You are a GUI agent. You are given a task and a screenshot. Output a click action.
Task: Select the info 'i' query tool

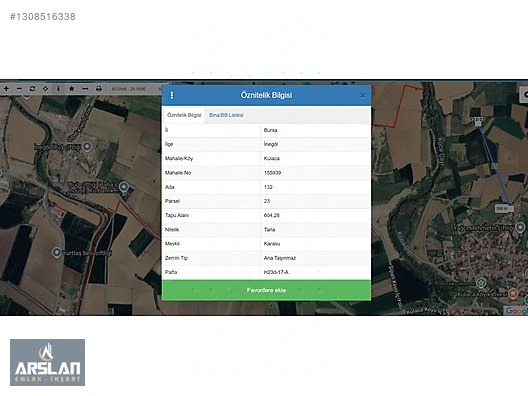click(58, 89)
